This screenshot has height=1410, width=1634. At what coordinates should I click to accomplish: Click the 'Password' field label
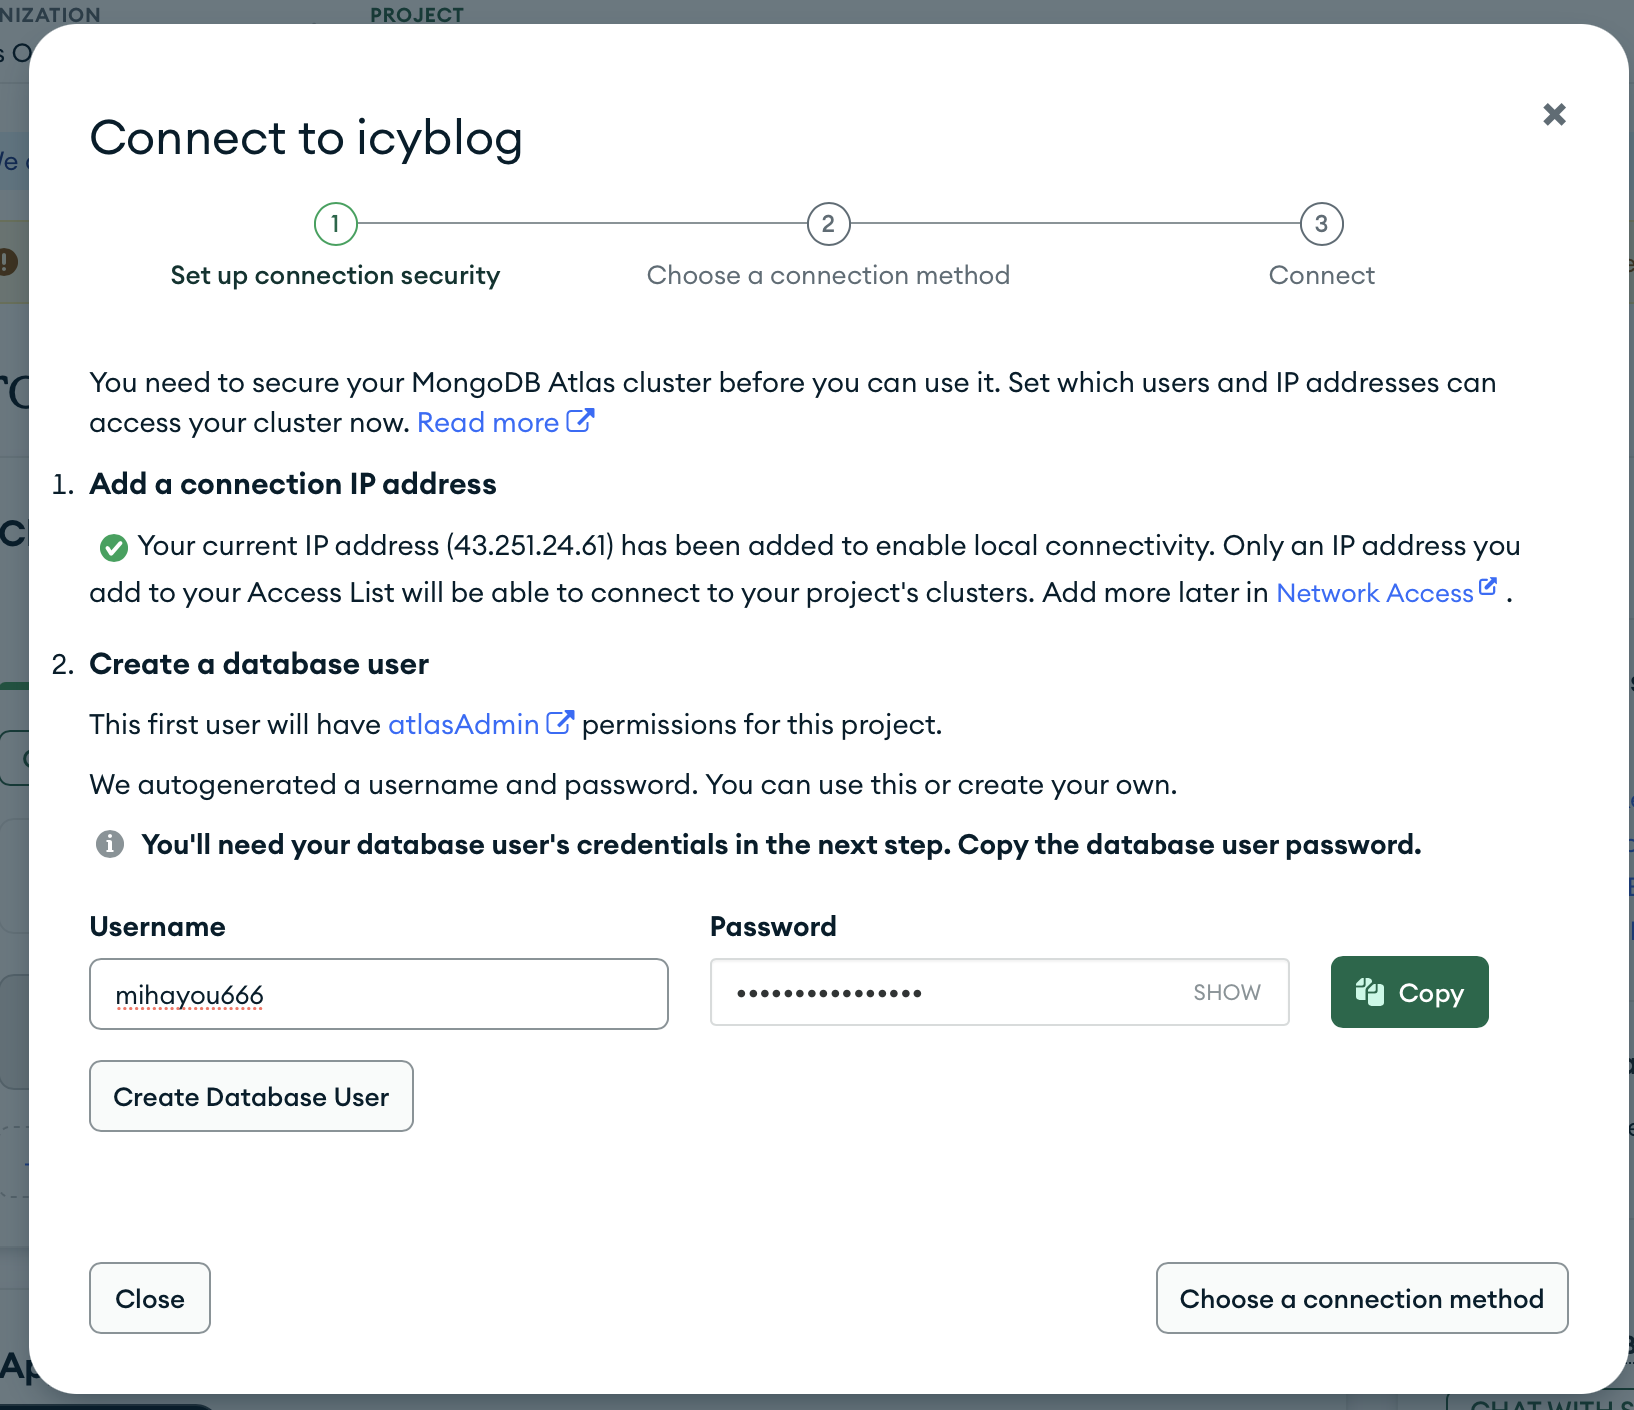(x=773, y=926)
